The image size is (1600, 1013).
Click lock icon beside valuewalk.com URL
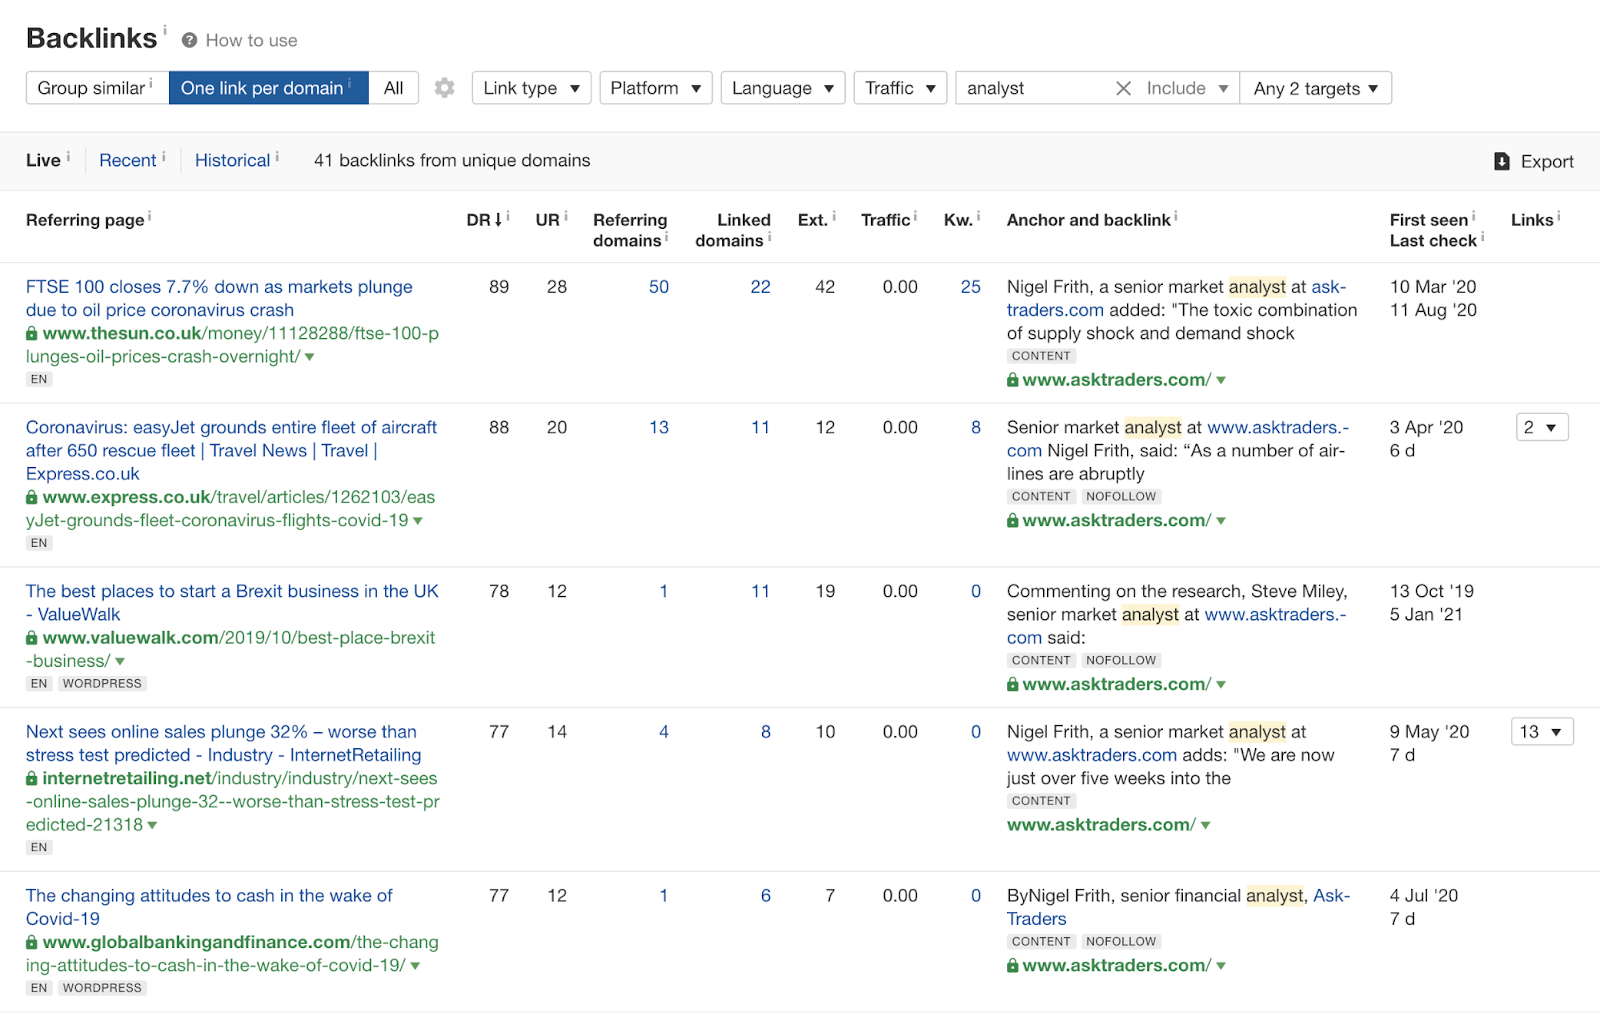tap(32, 638)
